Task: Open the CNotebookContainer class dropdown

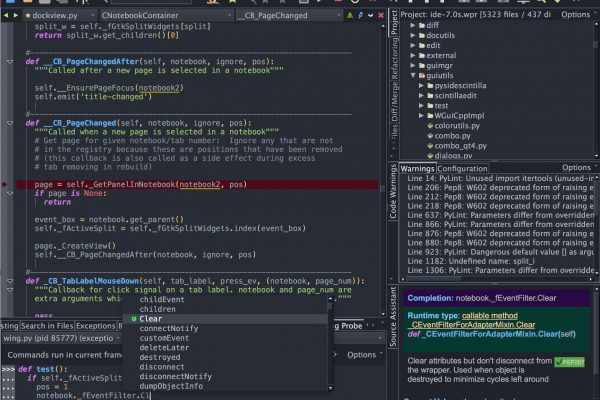Action: (166, 15)
